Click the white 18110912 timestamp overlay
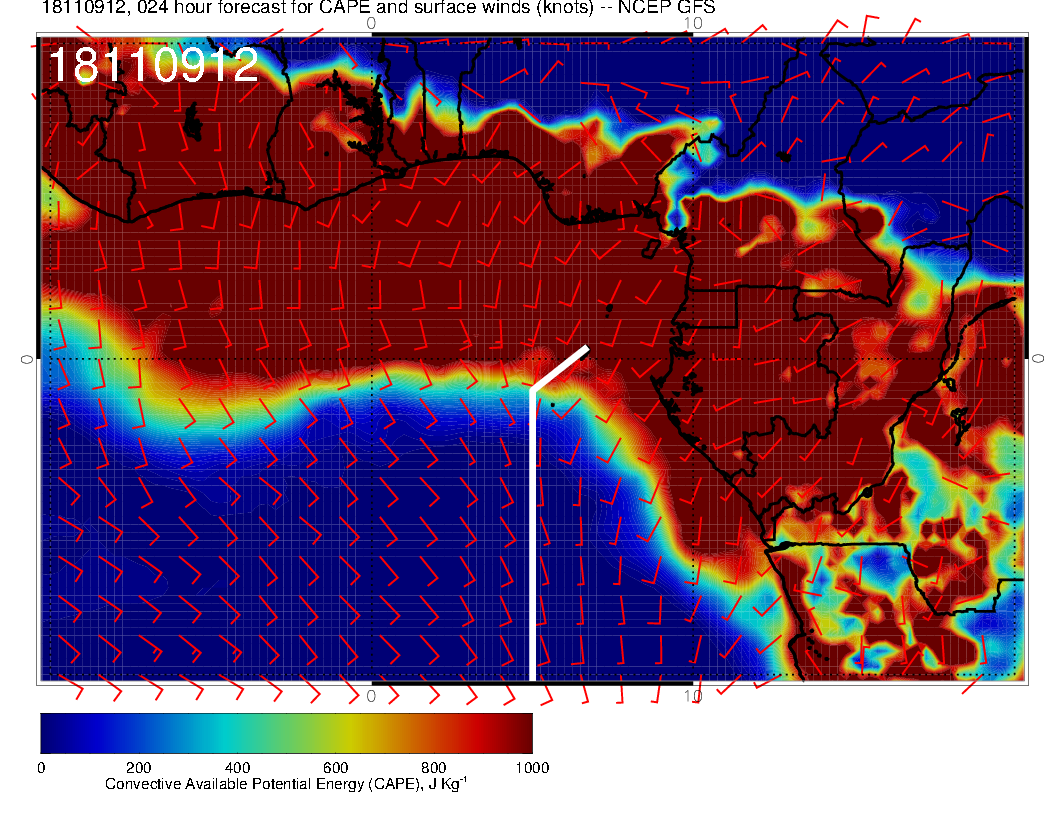 (153, 66)
